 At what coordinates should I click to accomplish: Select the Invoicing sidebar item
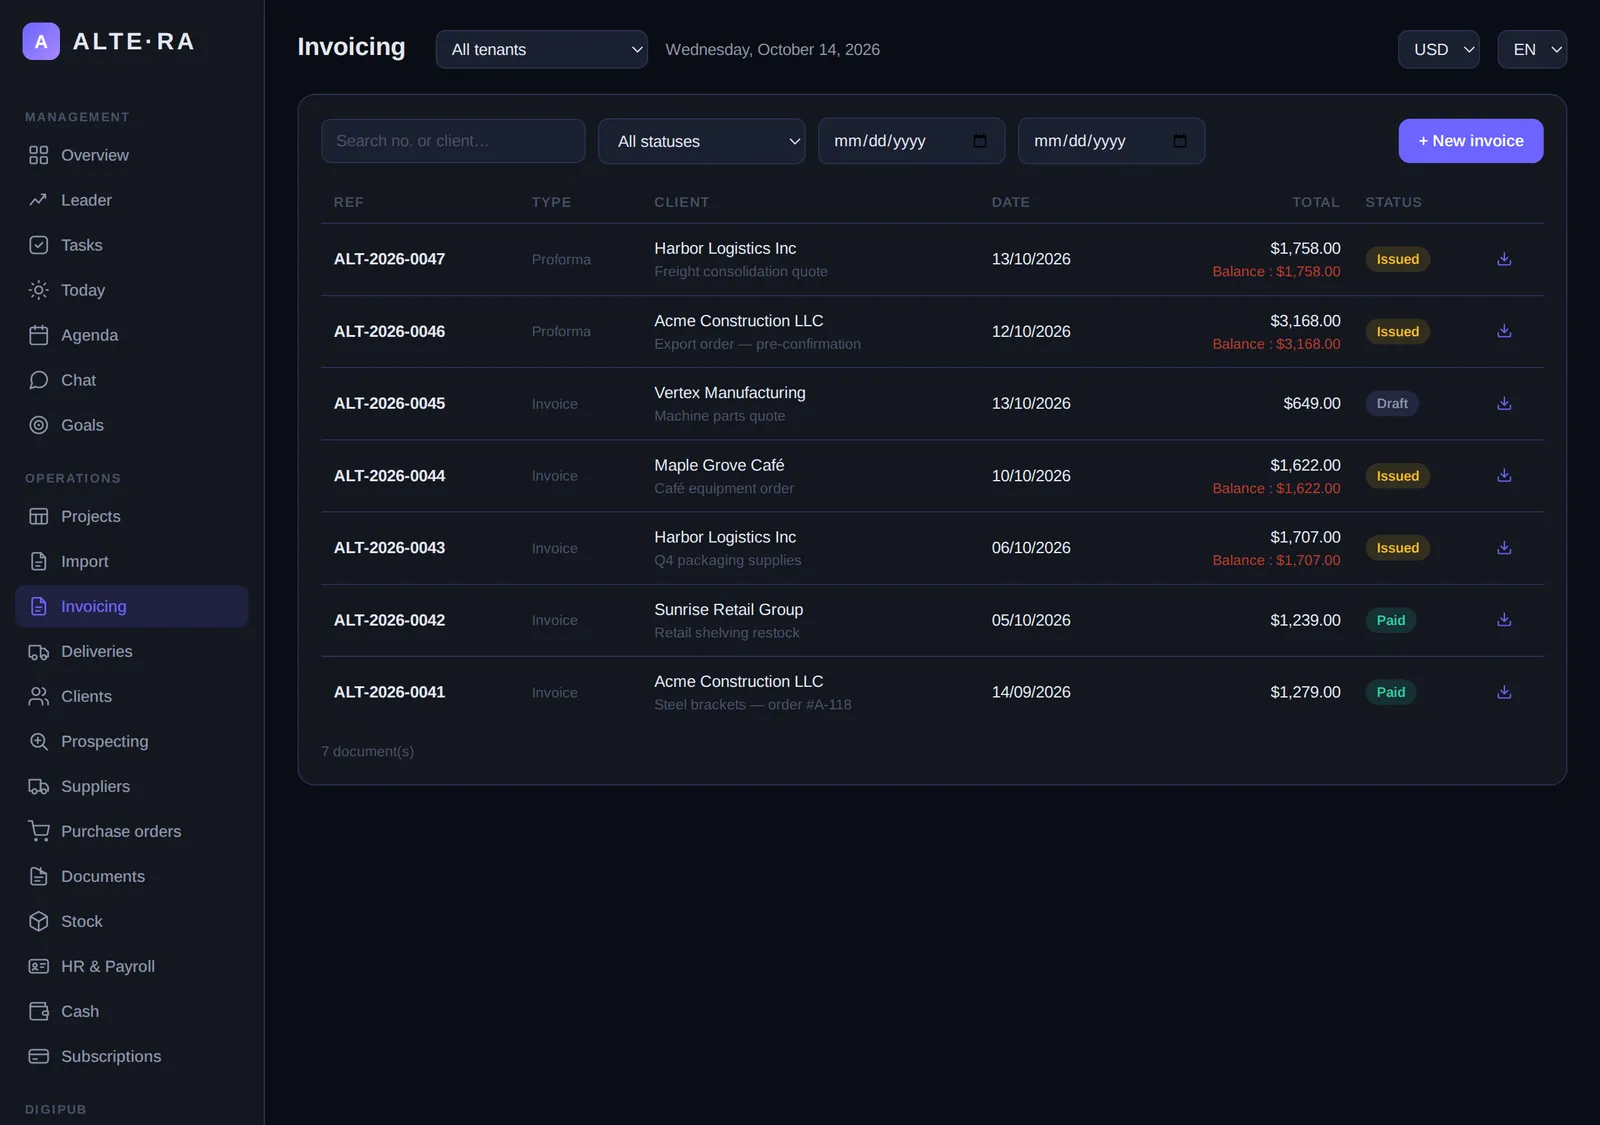(x=132, y=606)
